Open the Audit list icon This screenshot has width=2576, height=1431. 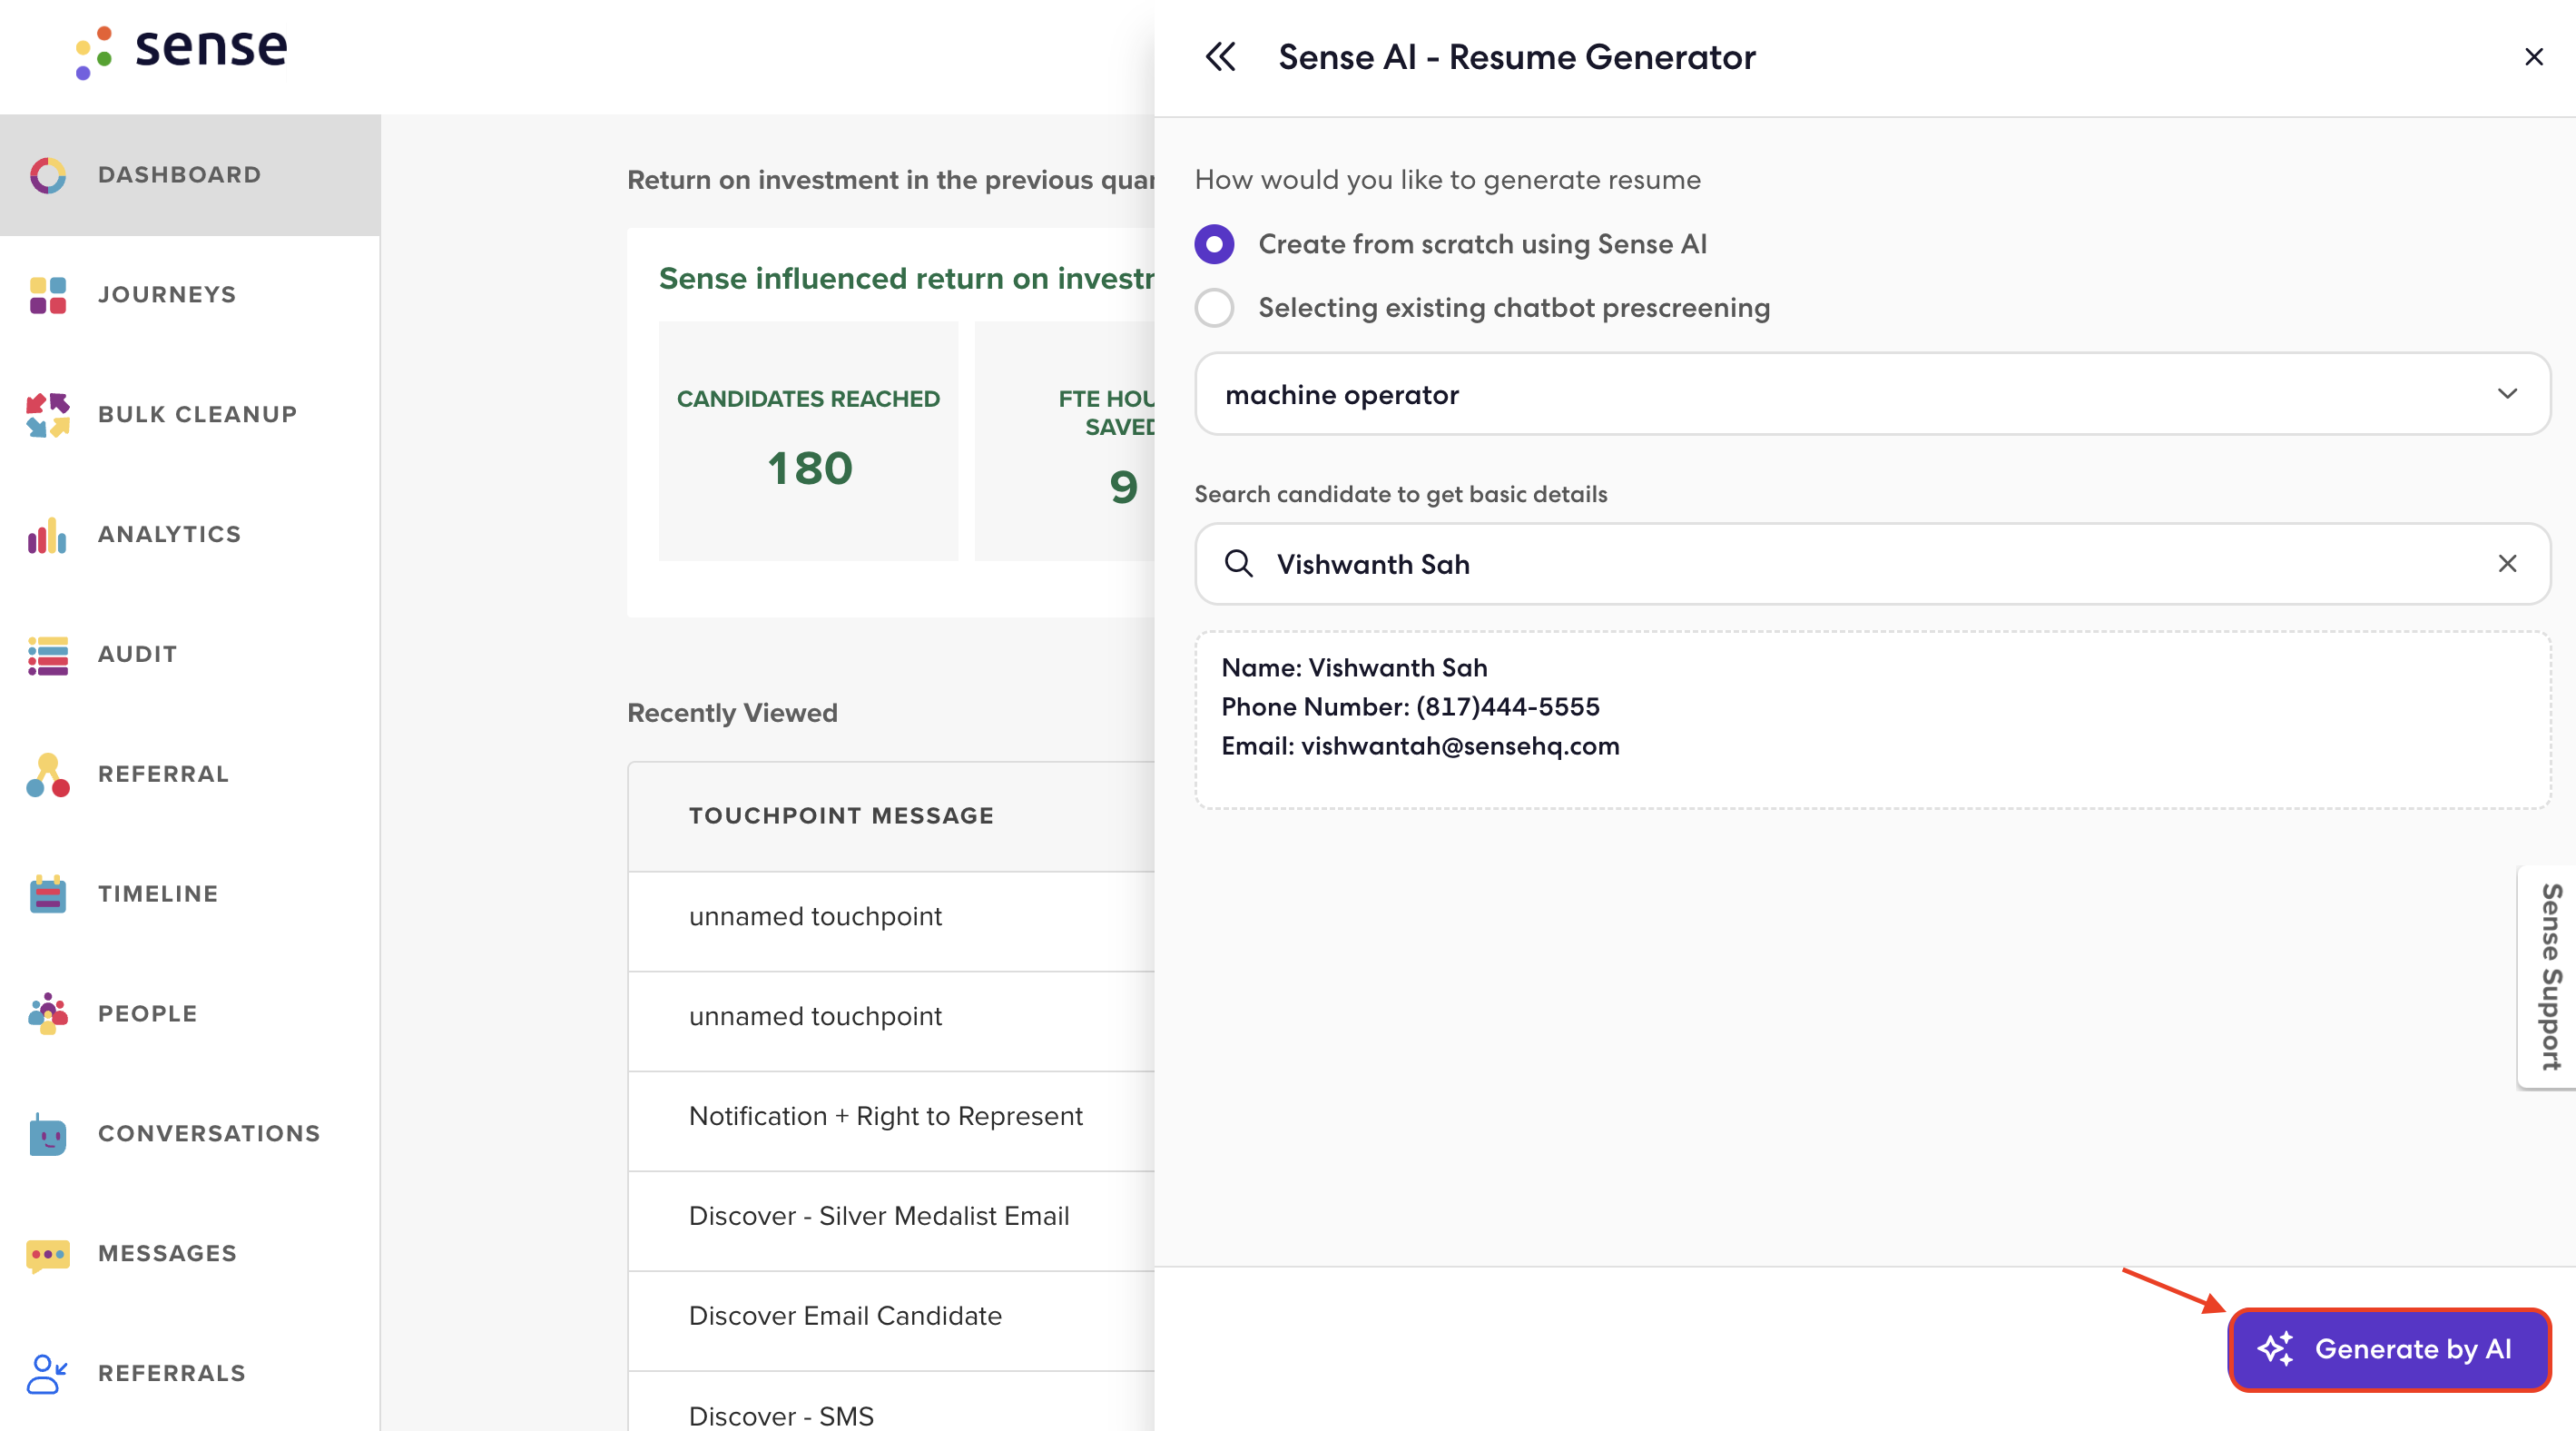click(x=48, y=655)
